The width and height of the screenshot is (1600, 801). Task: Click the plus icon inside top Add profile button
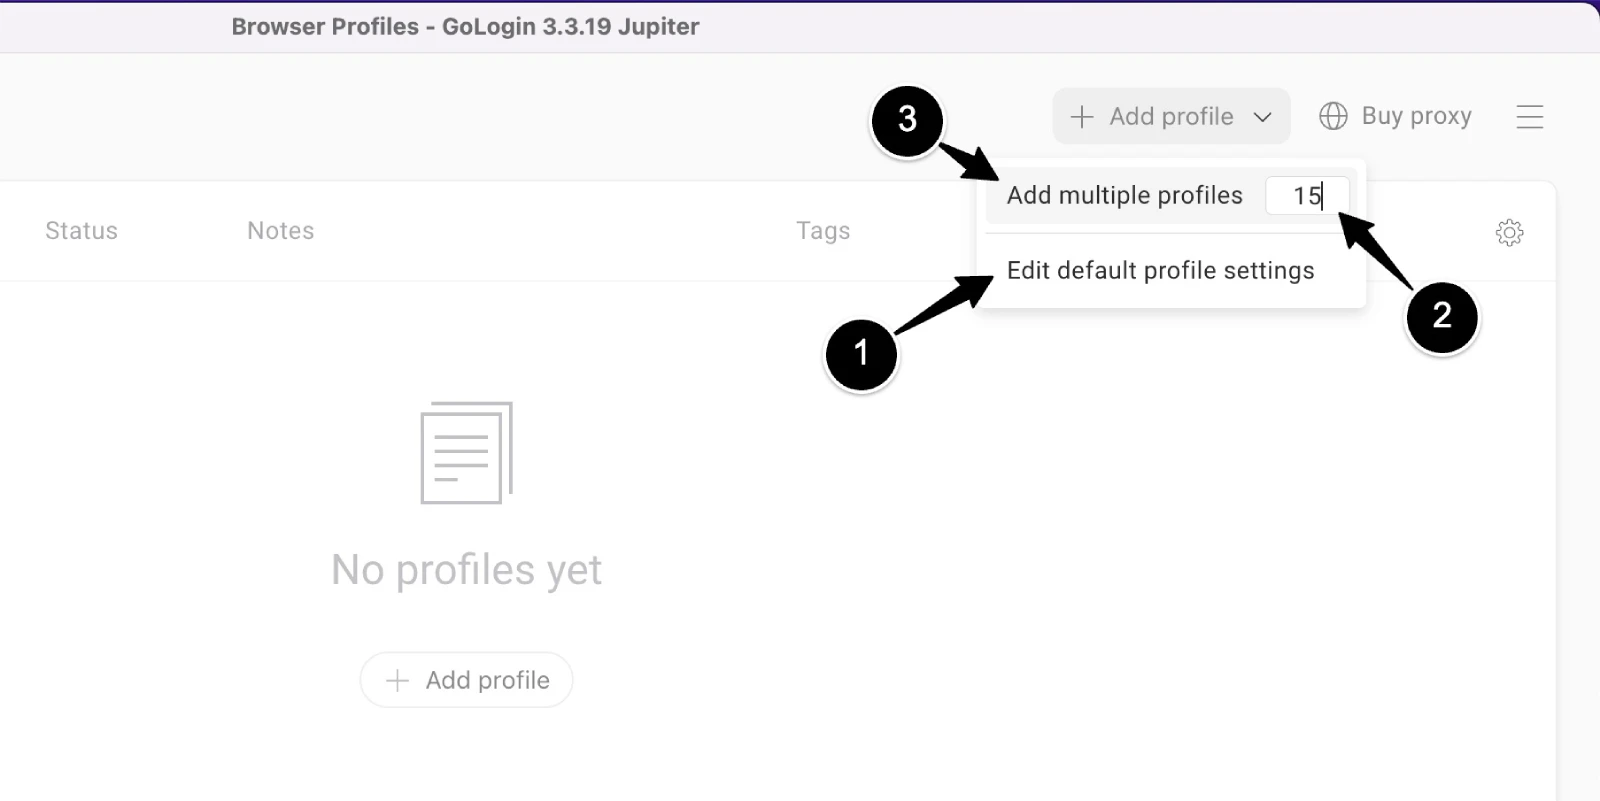1081,116
